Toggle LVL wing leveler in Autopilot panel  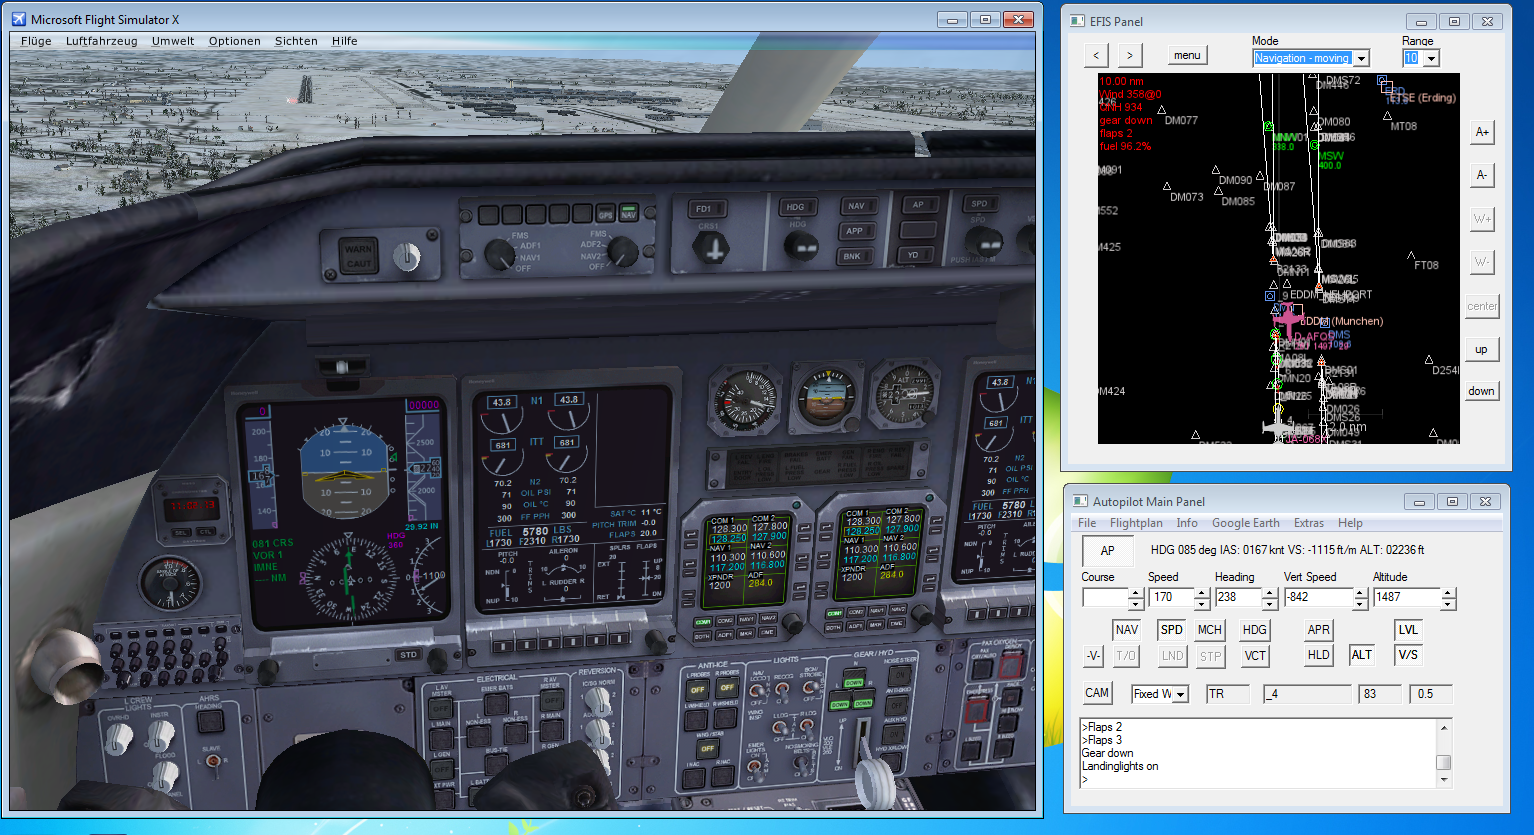(1408, 630)
